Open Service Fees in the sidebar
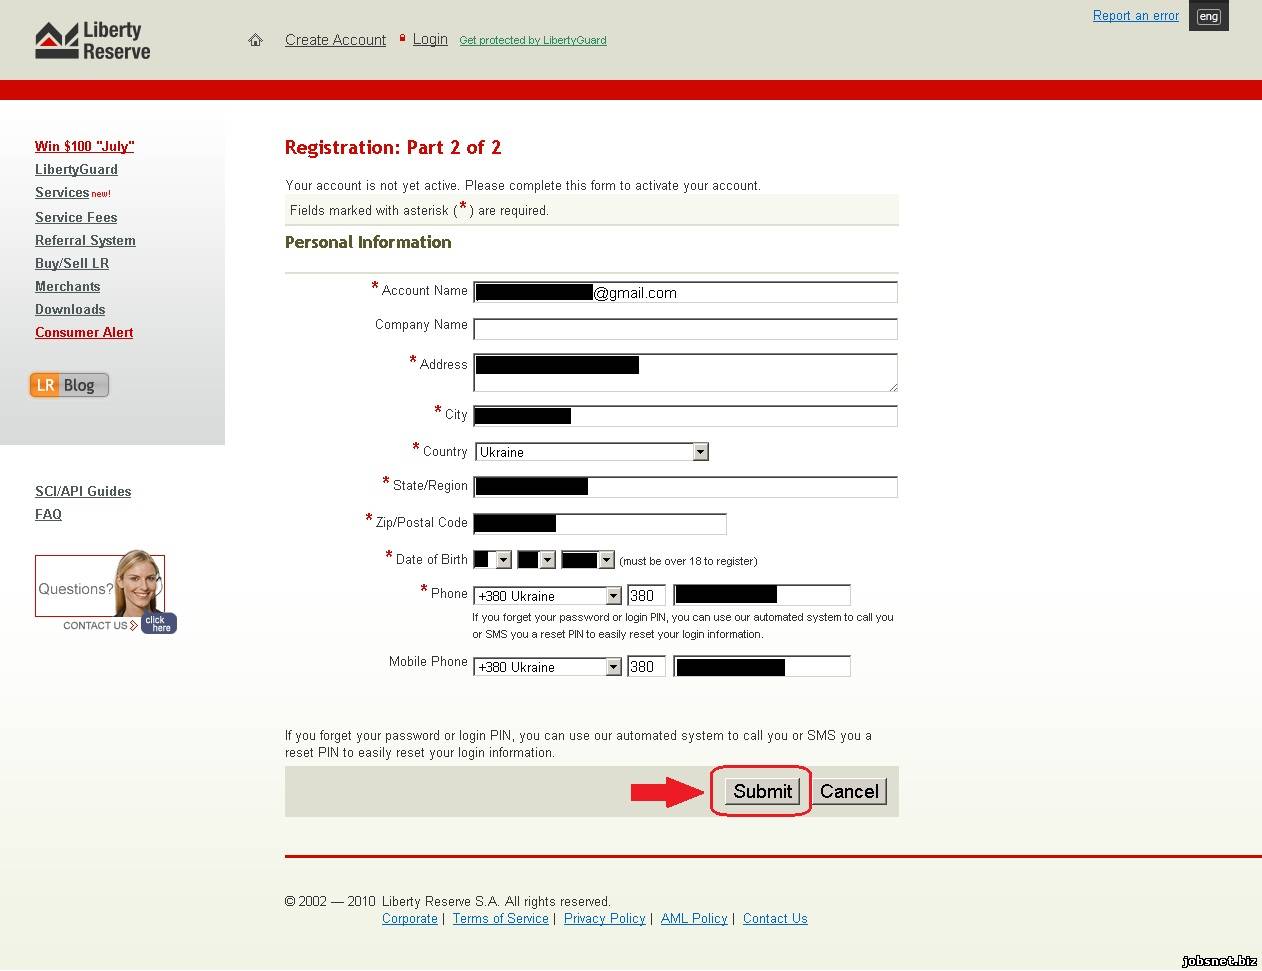The width and height of the screenshot is (1262, 971). 76,217
